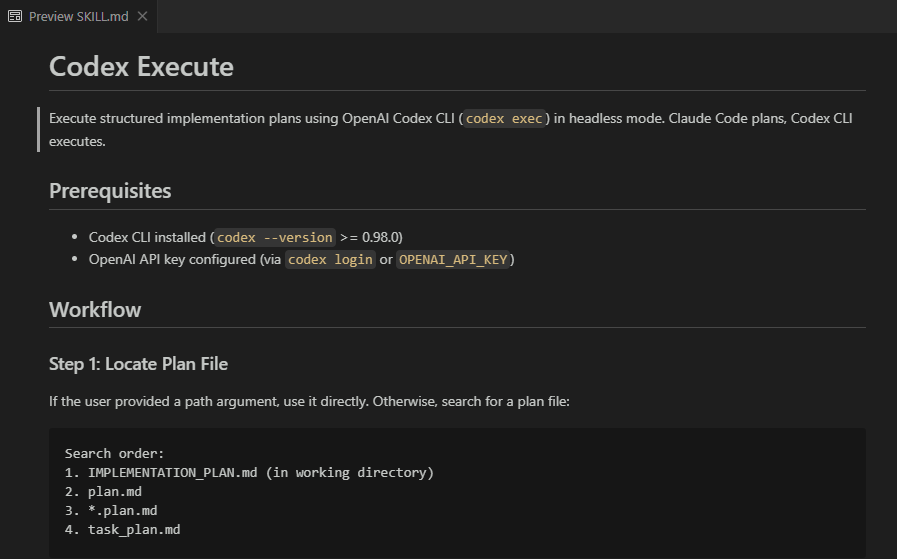Viewport: 897px width, 559px height.
Task: Click the 'Codex CLI installed' bullet text
Action: tap(150, 237)
